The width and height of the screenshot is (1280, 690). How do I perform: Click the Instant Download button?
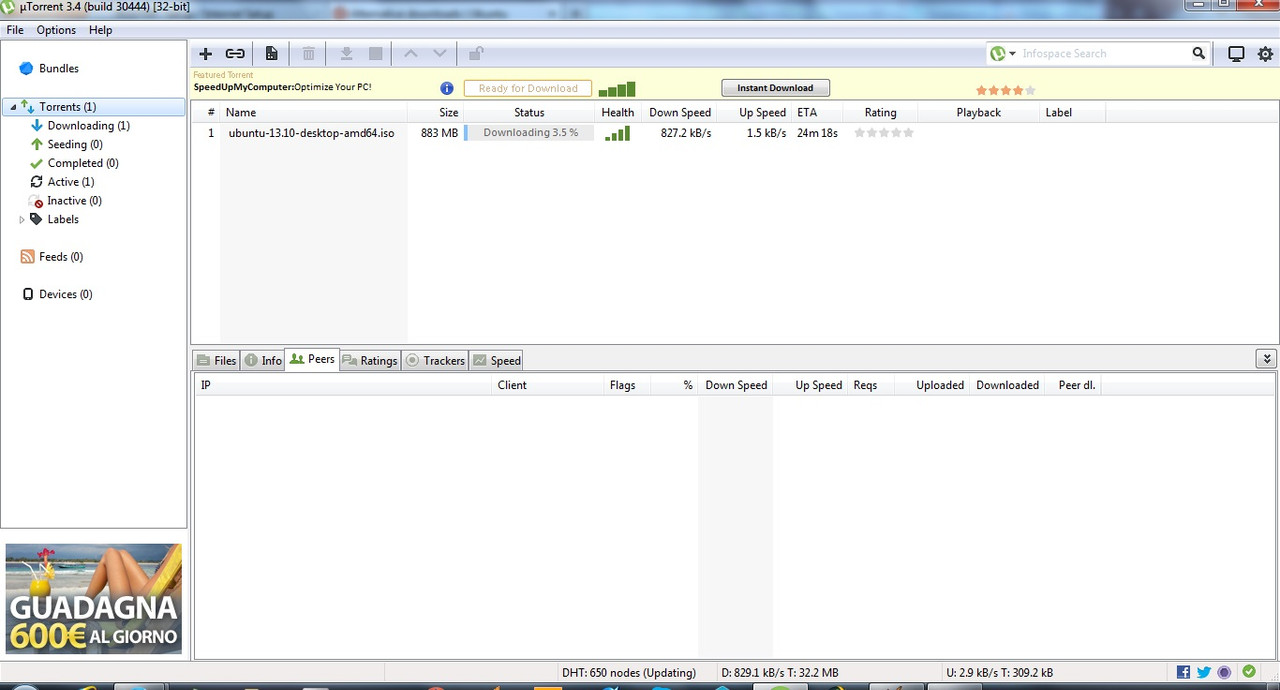pos(775,88)
